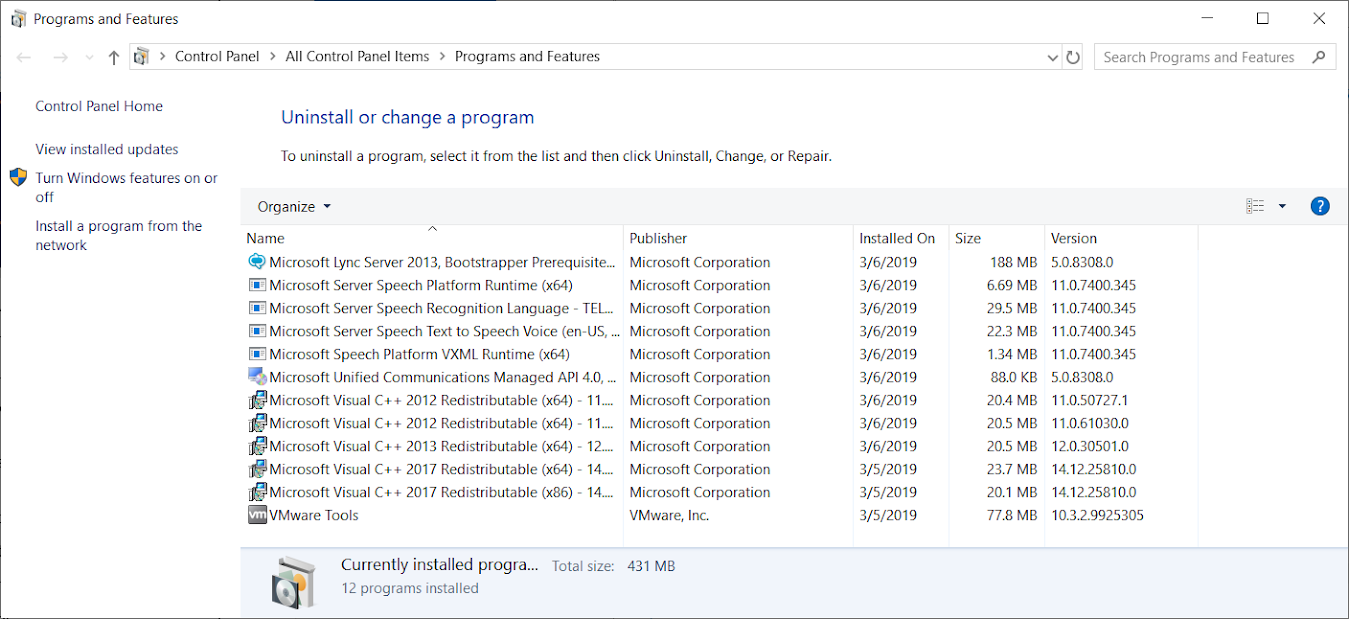1349x619 pixels.
Task: Click the Server Speech Recognition Language program icon
Action: point(257,308)
